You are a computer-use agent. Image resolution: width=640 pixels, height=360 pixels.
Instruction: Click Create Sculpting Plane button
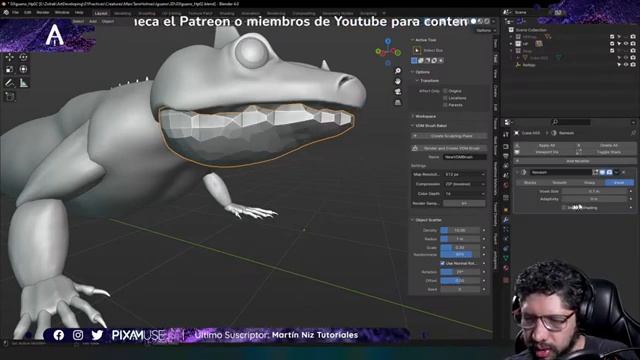449,136
